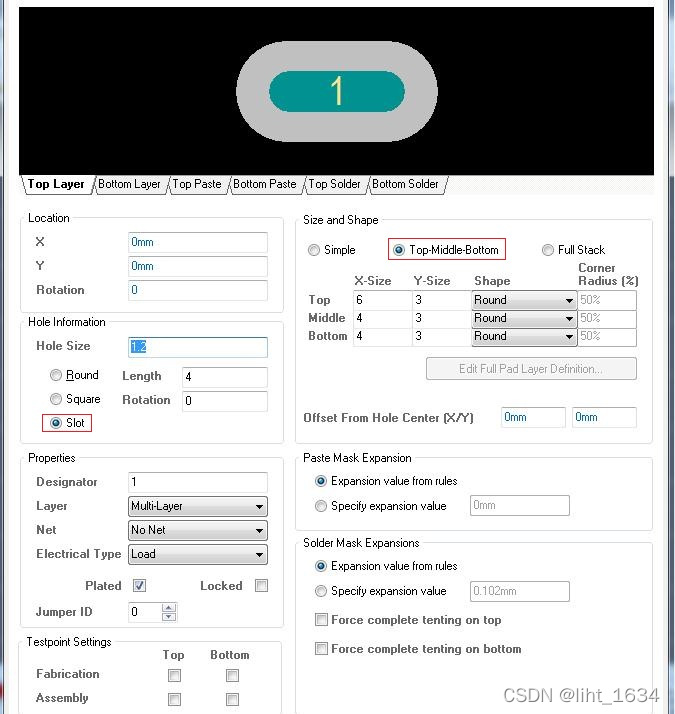
Task: Click Edit Full Pad Layer Definition button
Action: [531, 369]
